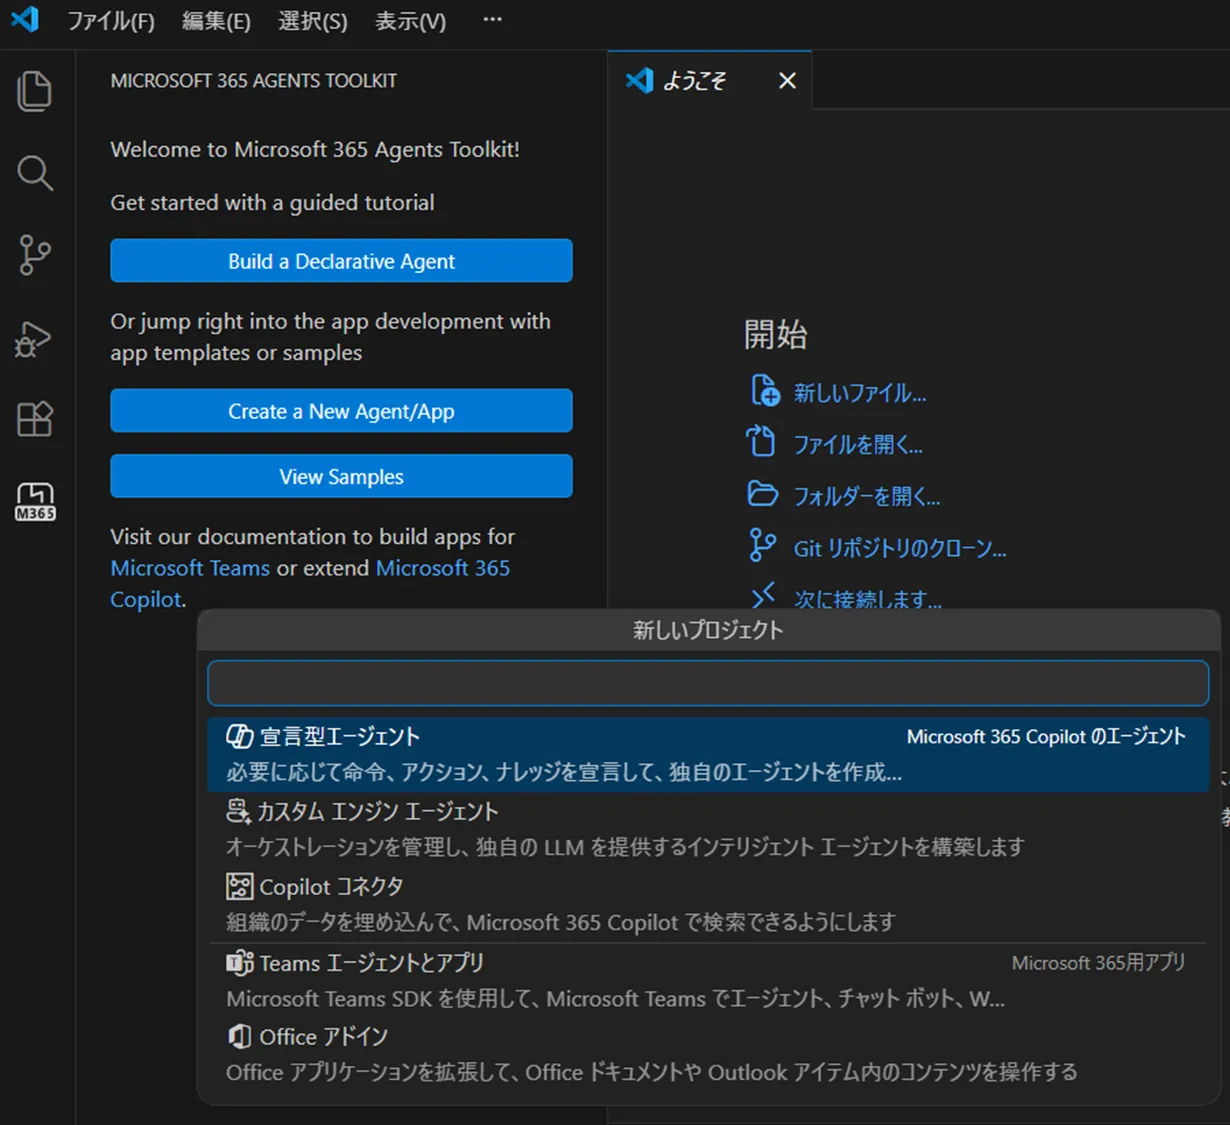Click the Build a Declarative Agent button
The height and width of the screenshot is (1125, 1230).
coord(341,261)
